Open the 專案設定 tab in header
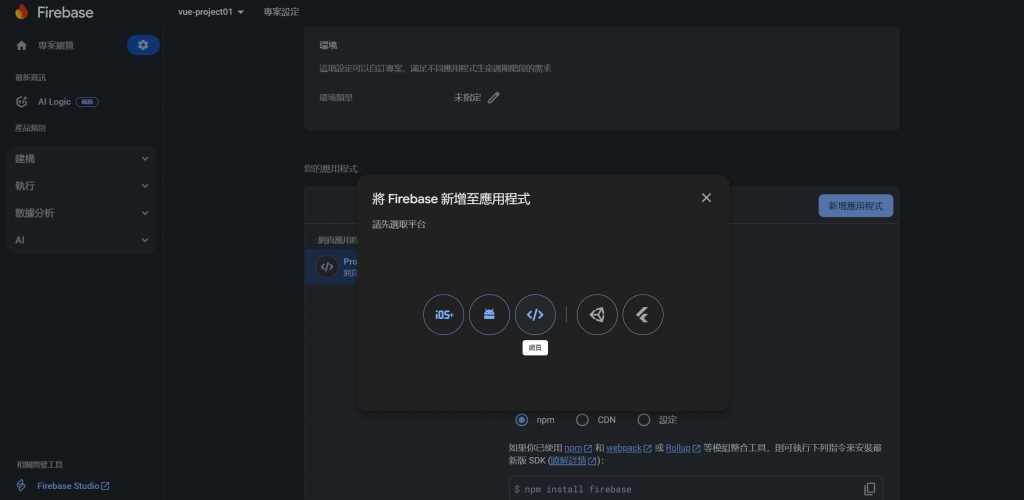 (x=281, y=12)
